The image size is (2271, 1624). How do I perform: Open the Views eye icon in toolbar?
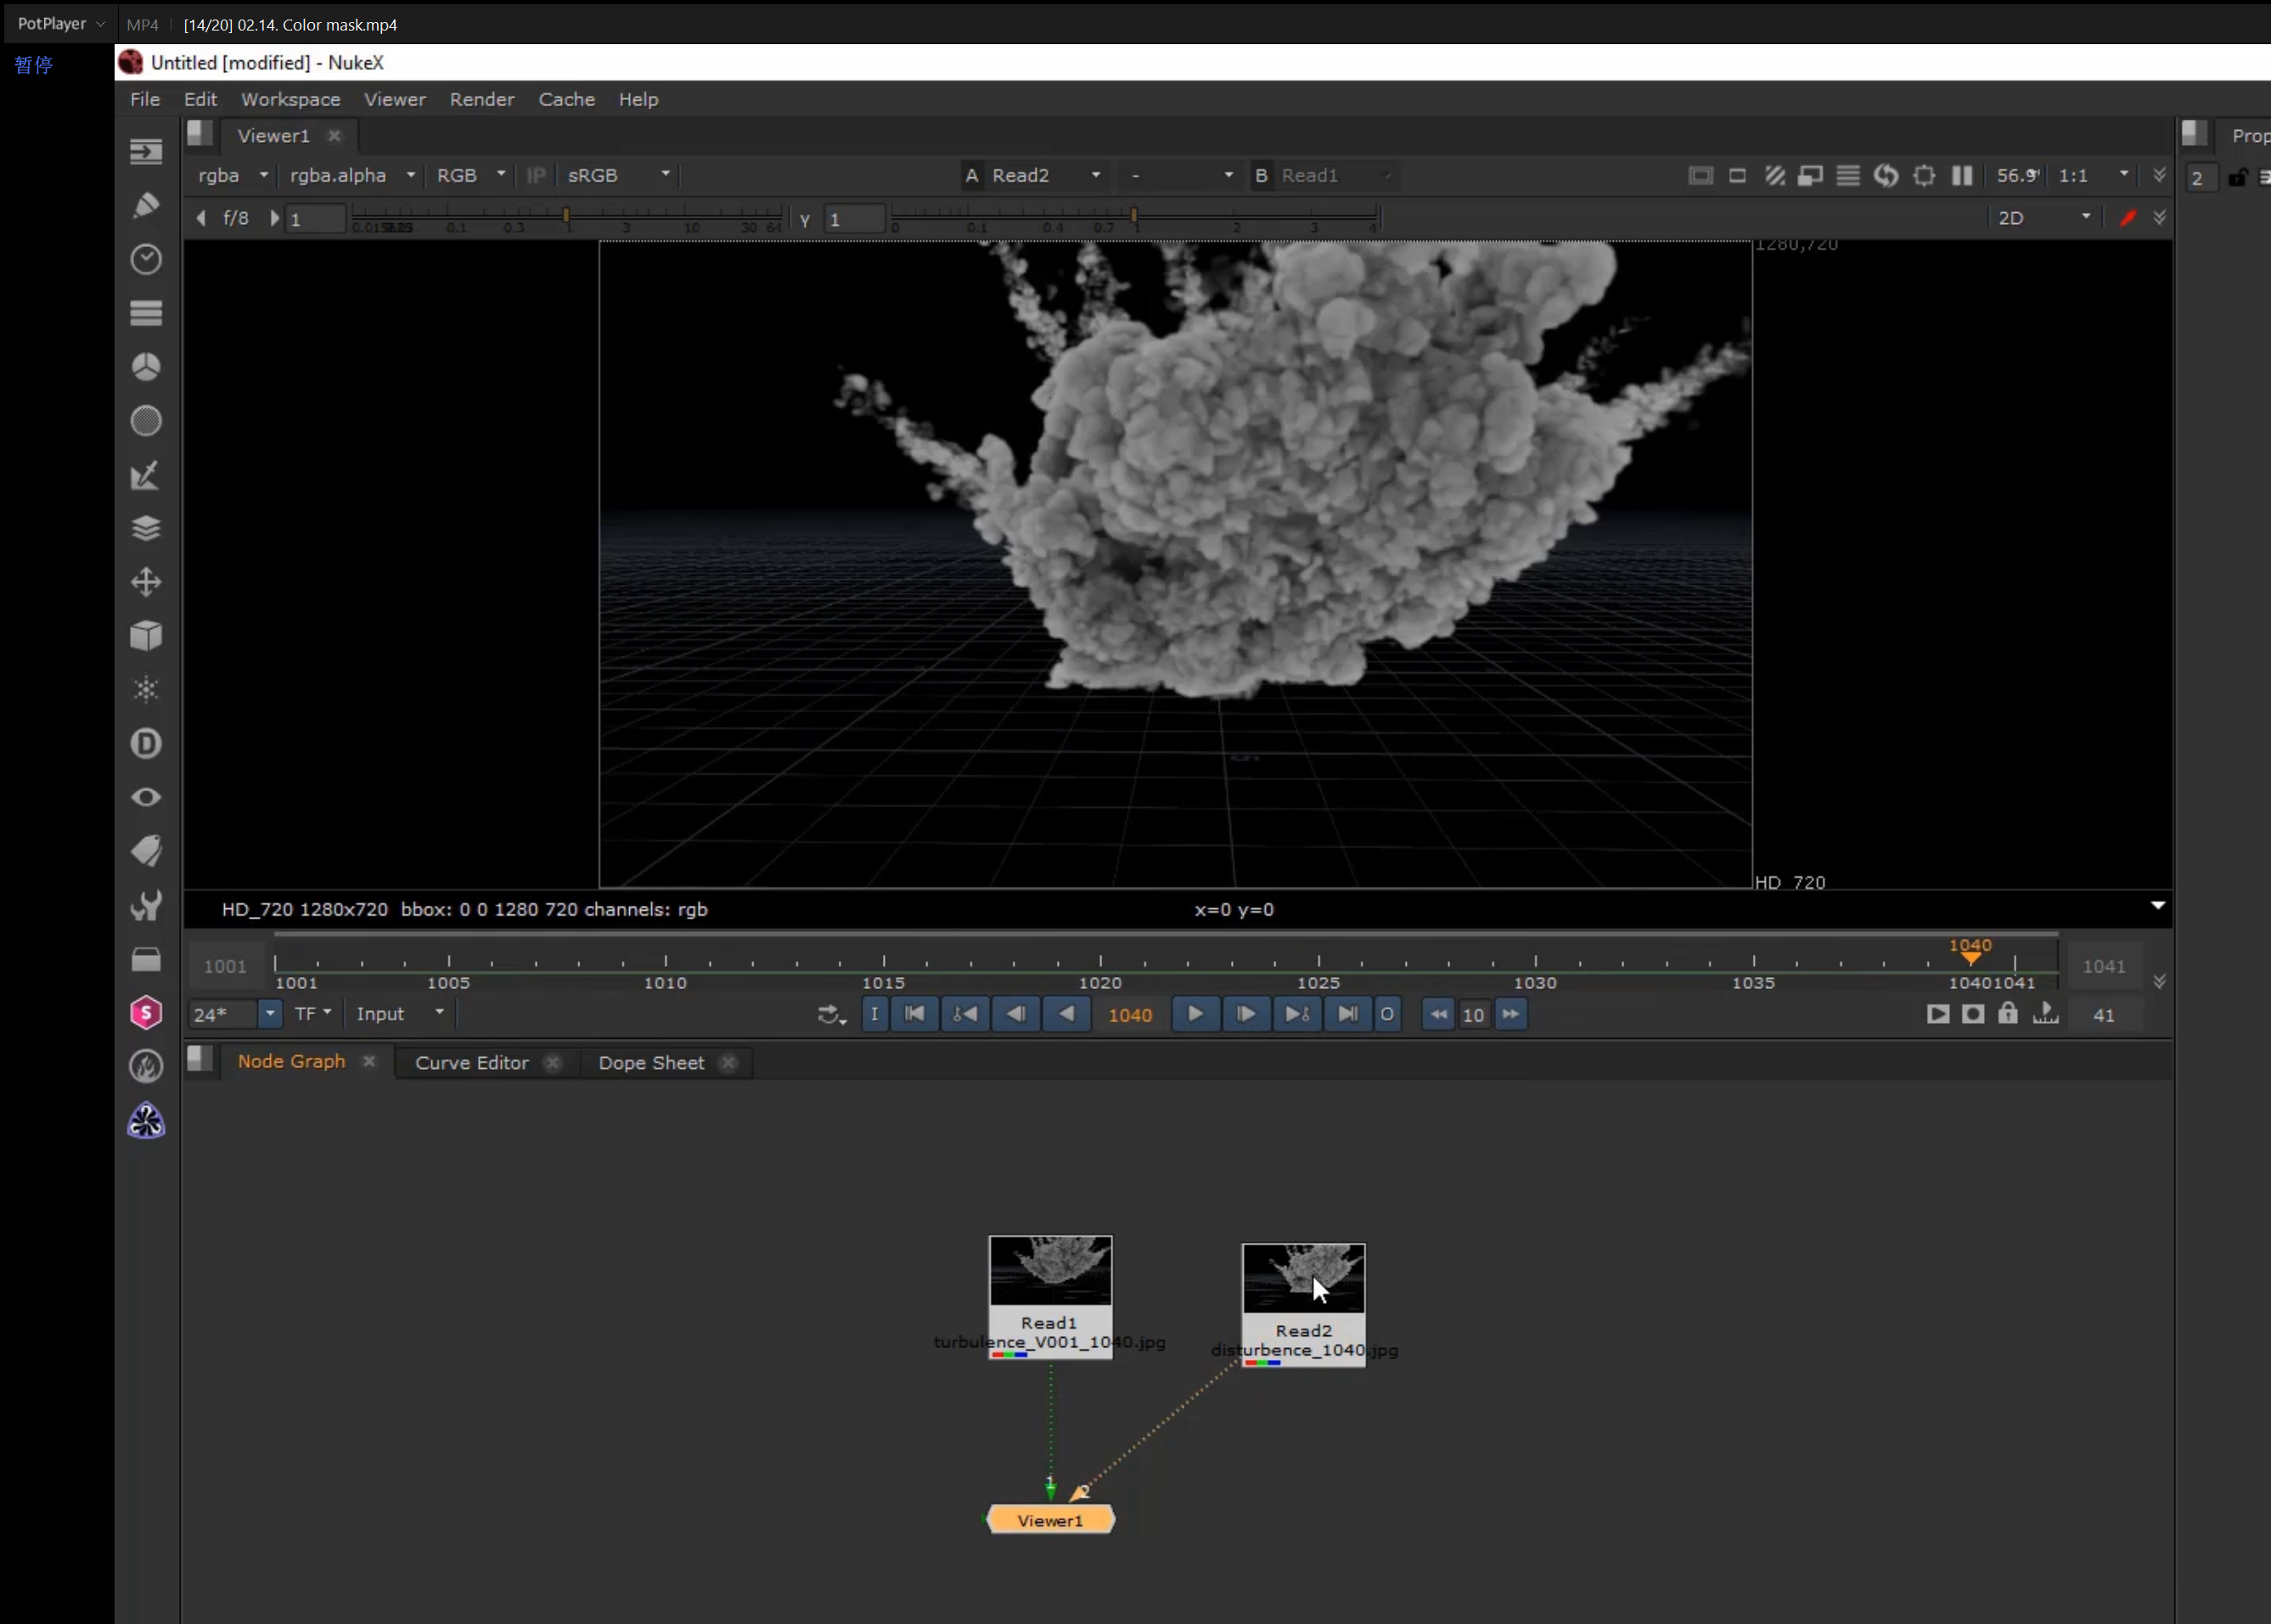[146, 797]
